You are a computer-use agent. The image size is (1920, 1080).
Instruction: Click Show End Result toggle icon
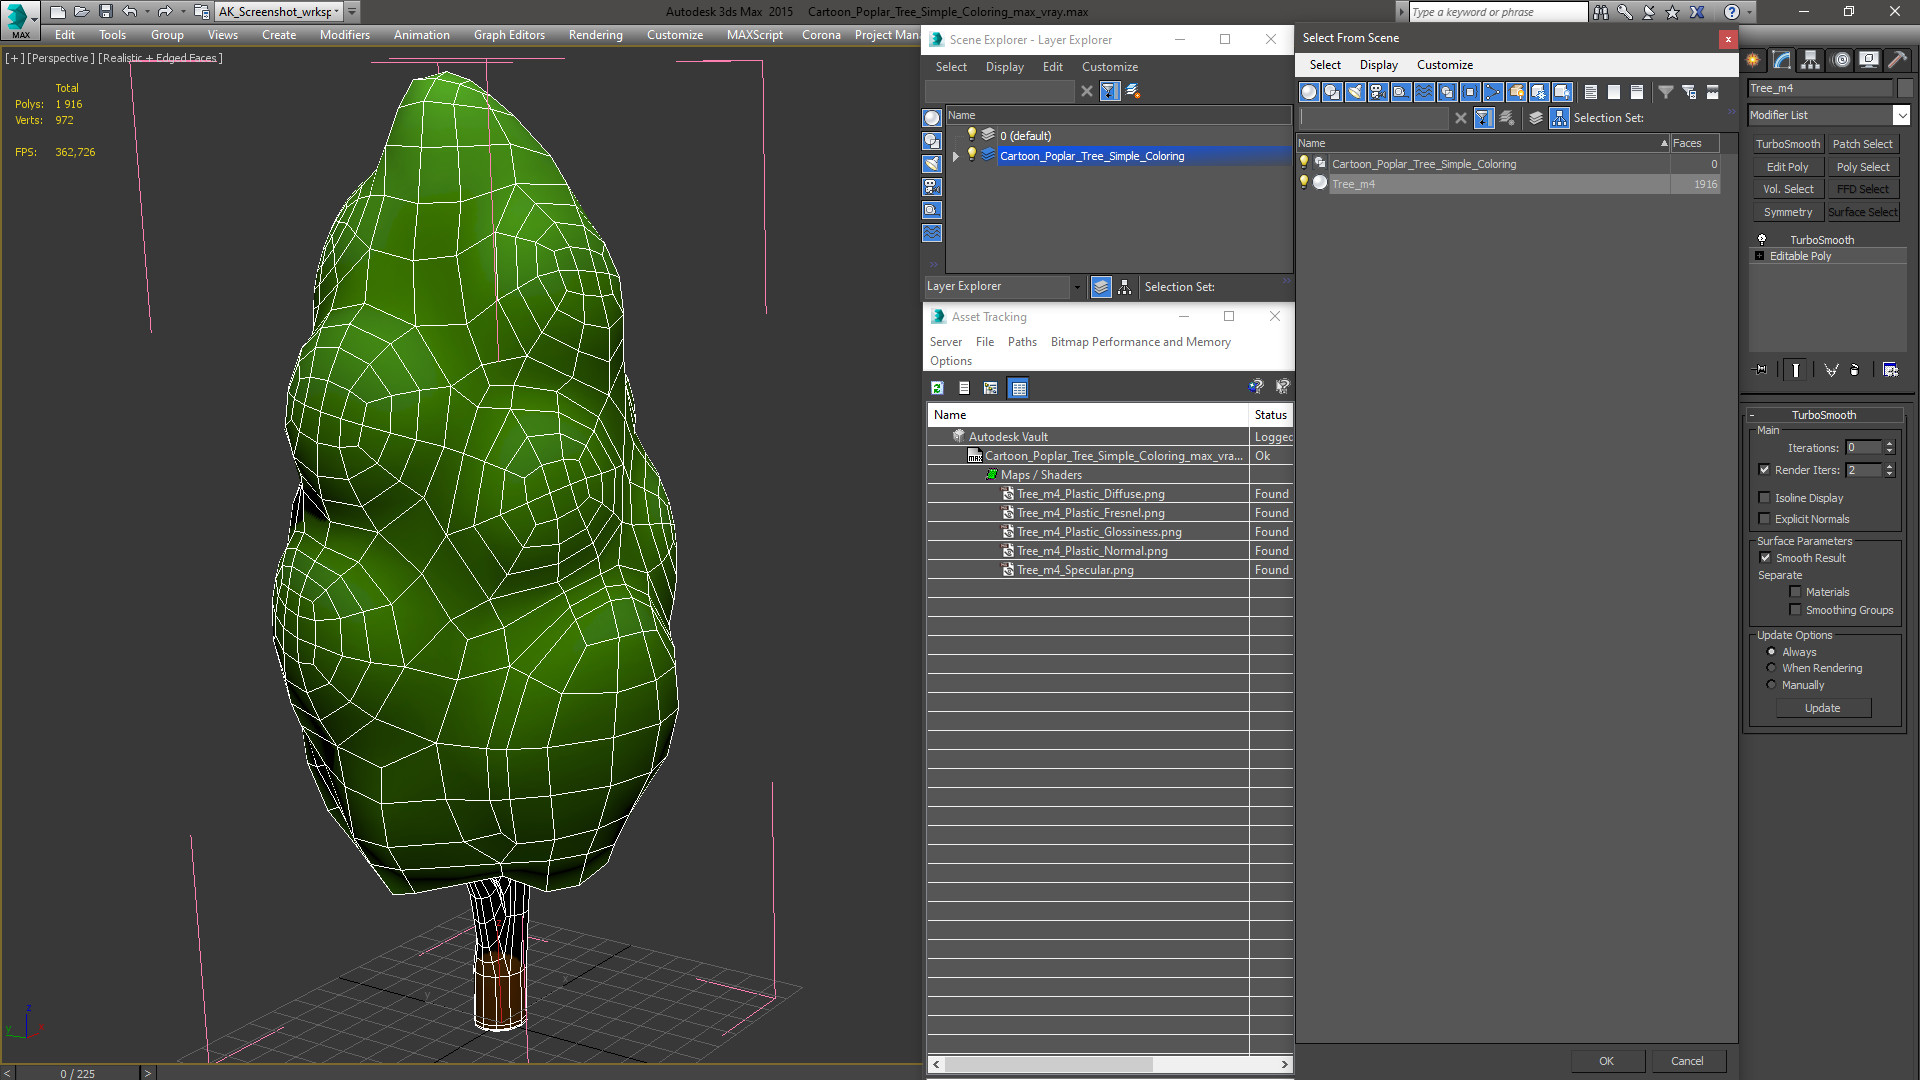pos(1796,370)
